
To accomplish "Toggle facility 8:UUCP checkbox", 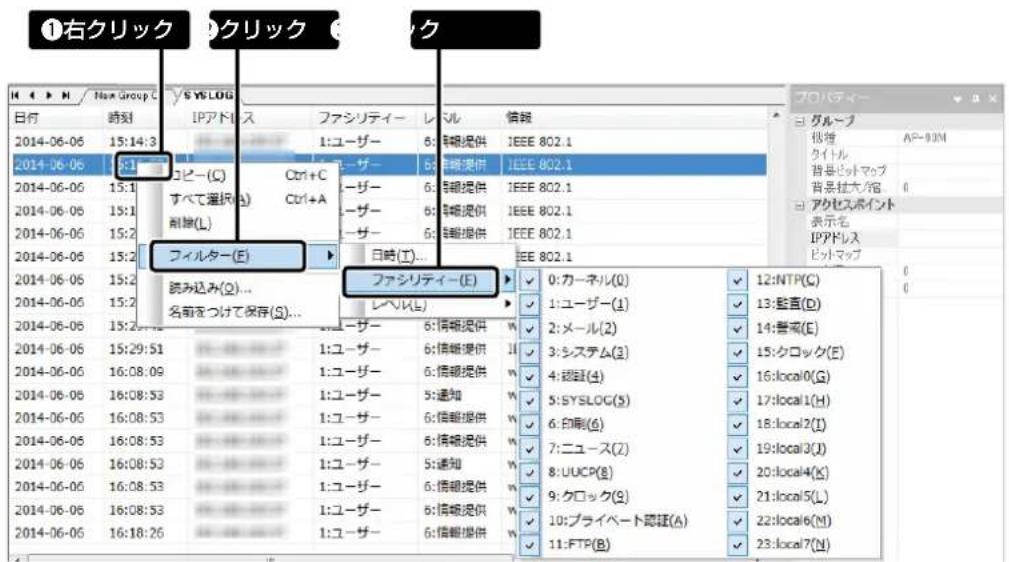I will (x=529, y=473).
